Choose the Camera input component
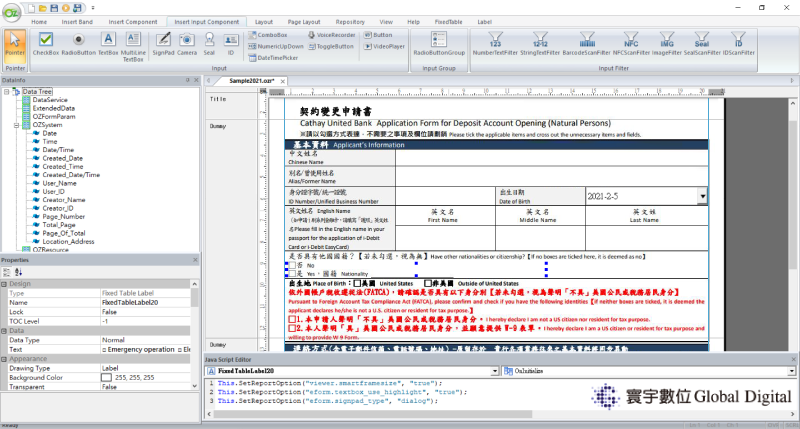Image resolution: width=800 pixels, height=429 pixels. point(187,44)
